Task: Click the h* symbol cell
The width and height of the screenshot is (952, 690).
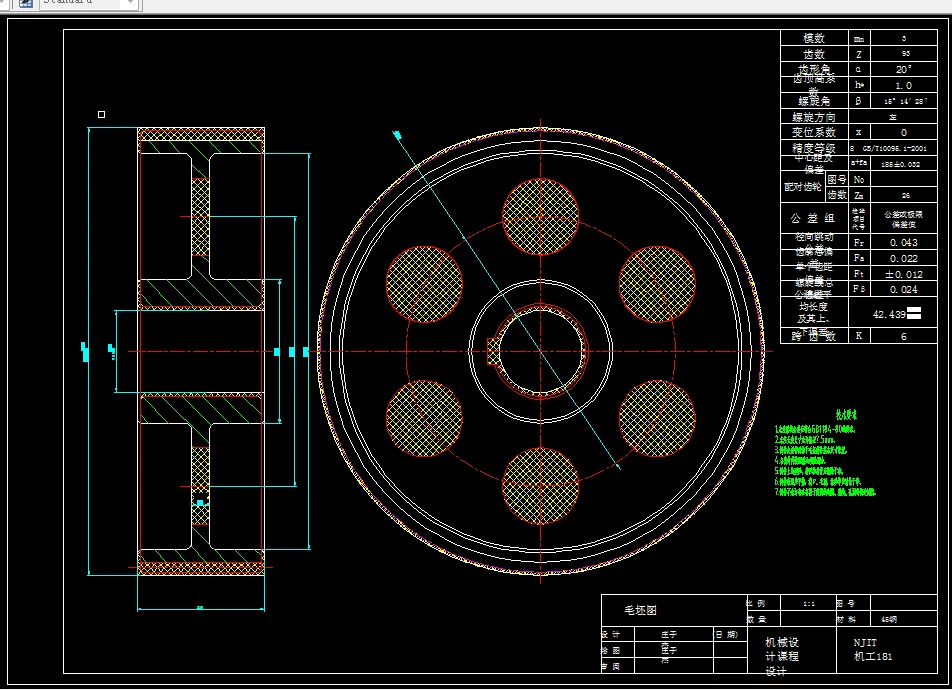Action: [858, 85]
